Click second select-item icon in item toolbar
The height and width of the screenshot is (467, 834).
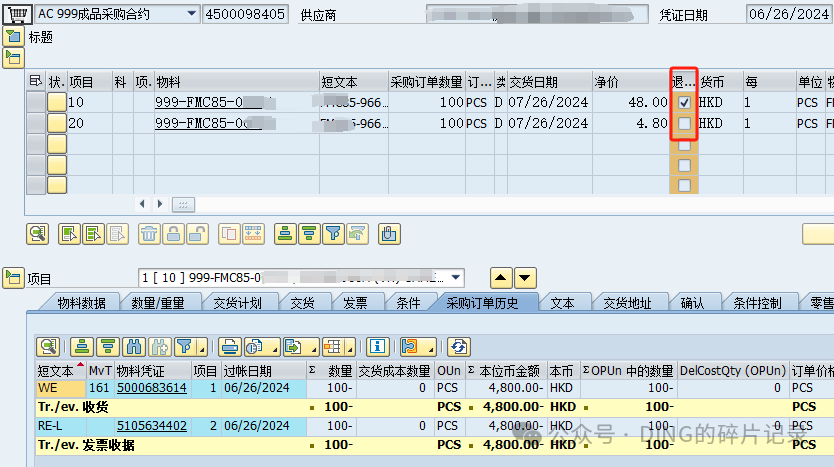pyautogui.click(x=94, y=234)
